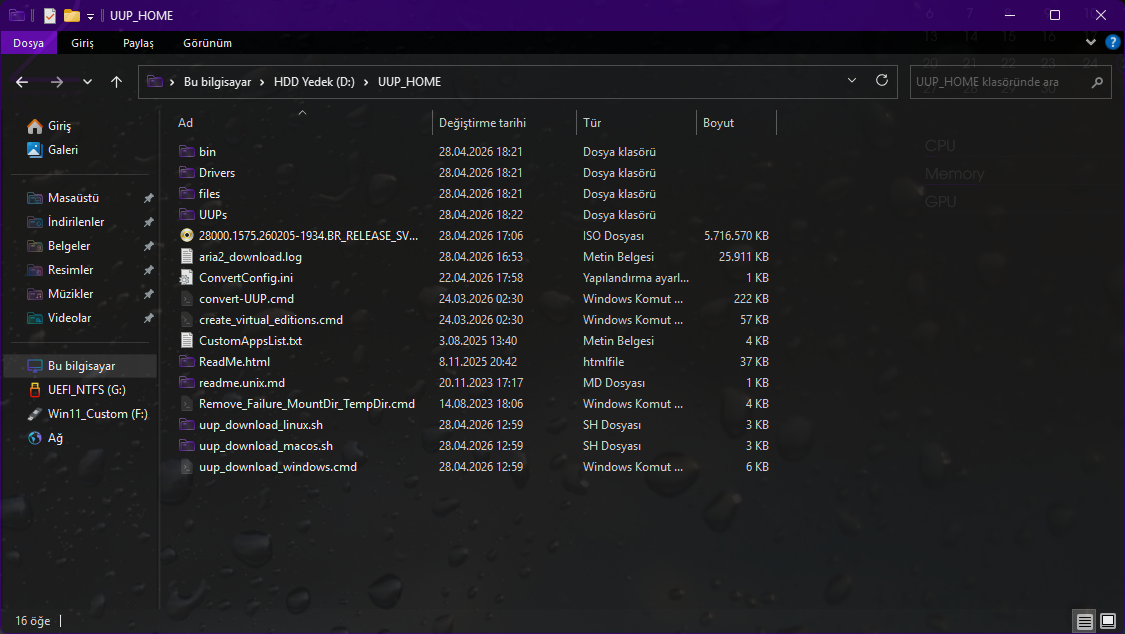Go up one folder level
Image resolution: width=1125 pixels, height=634 pixels.
click(116, 82)
